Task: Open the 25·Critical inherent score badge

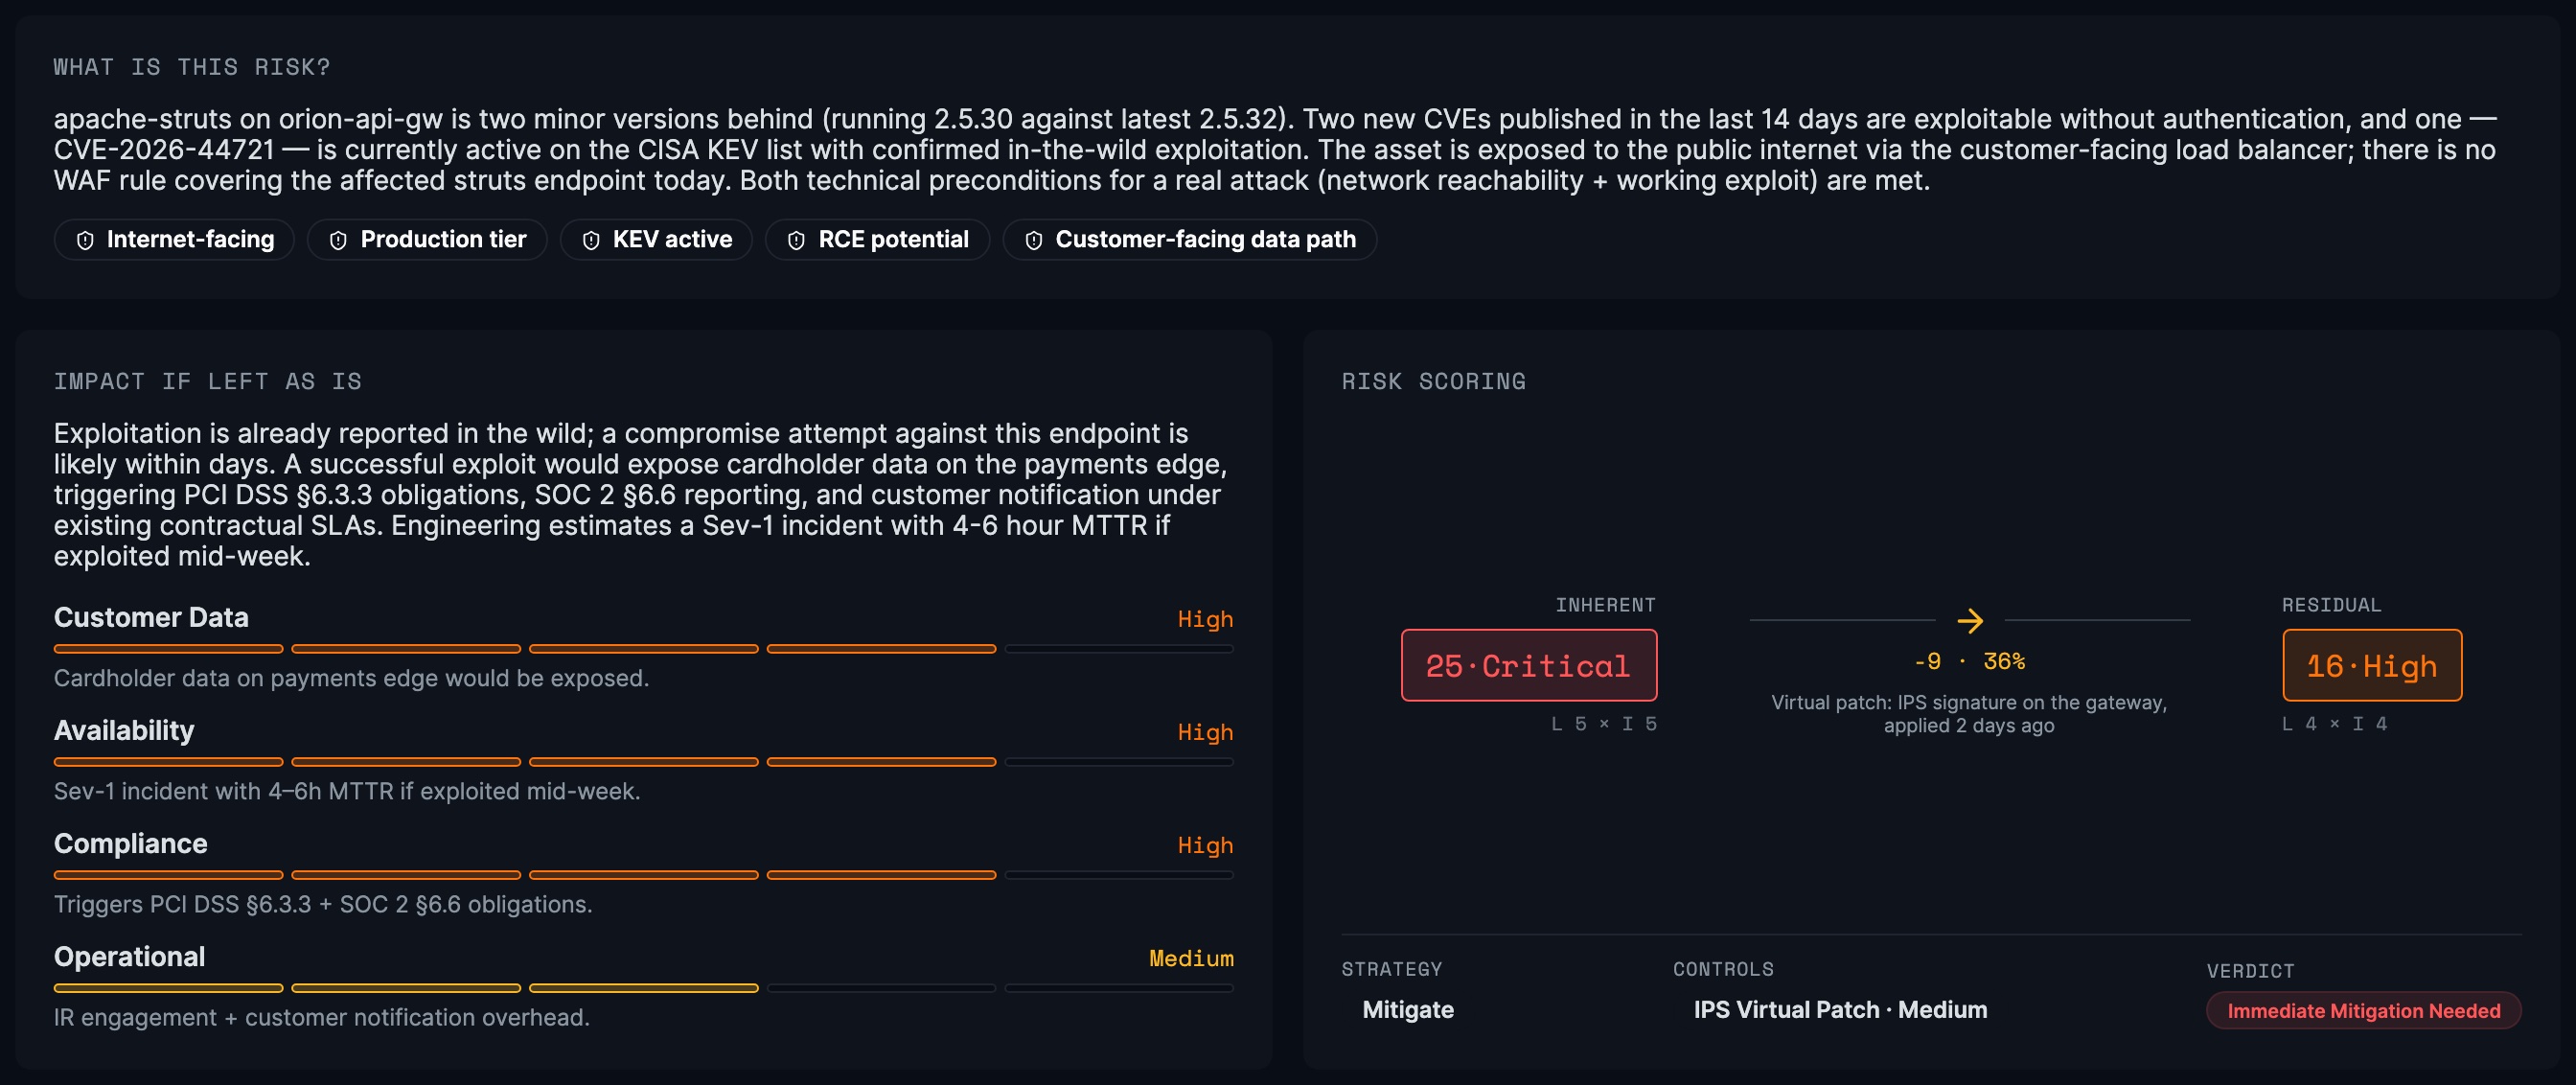Action: pos(1529,665)
